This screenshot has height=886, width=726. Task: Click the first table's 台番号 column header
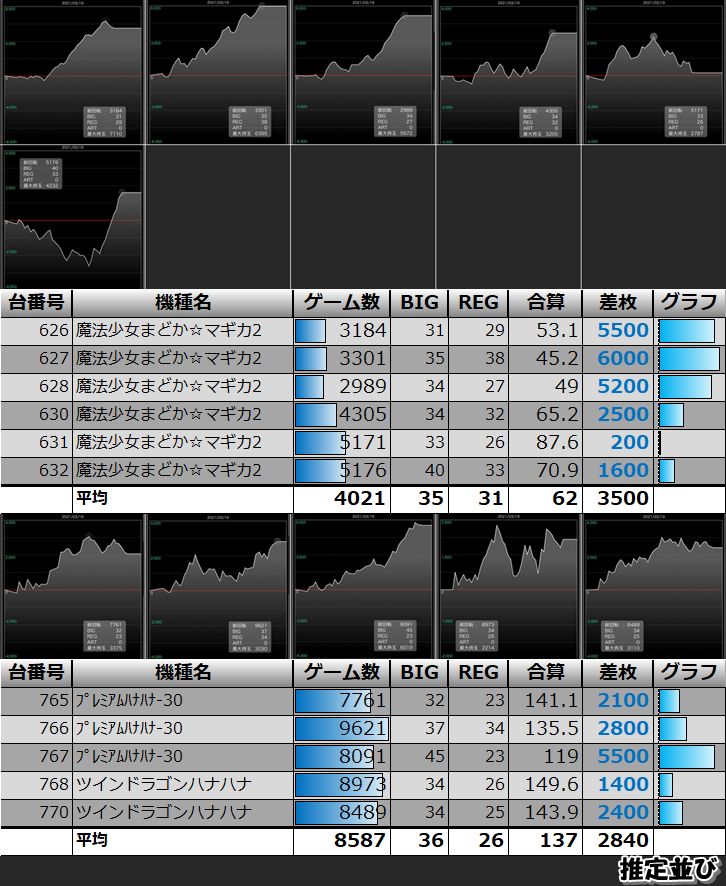click(36, 303)
